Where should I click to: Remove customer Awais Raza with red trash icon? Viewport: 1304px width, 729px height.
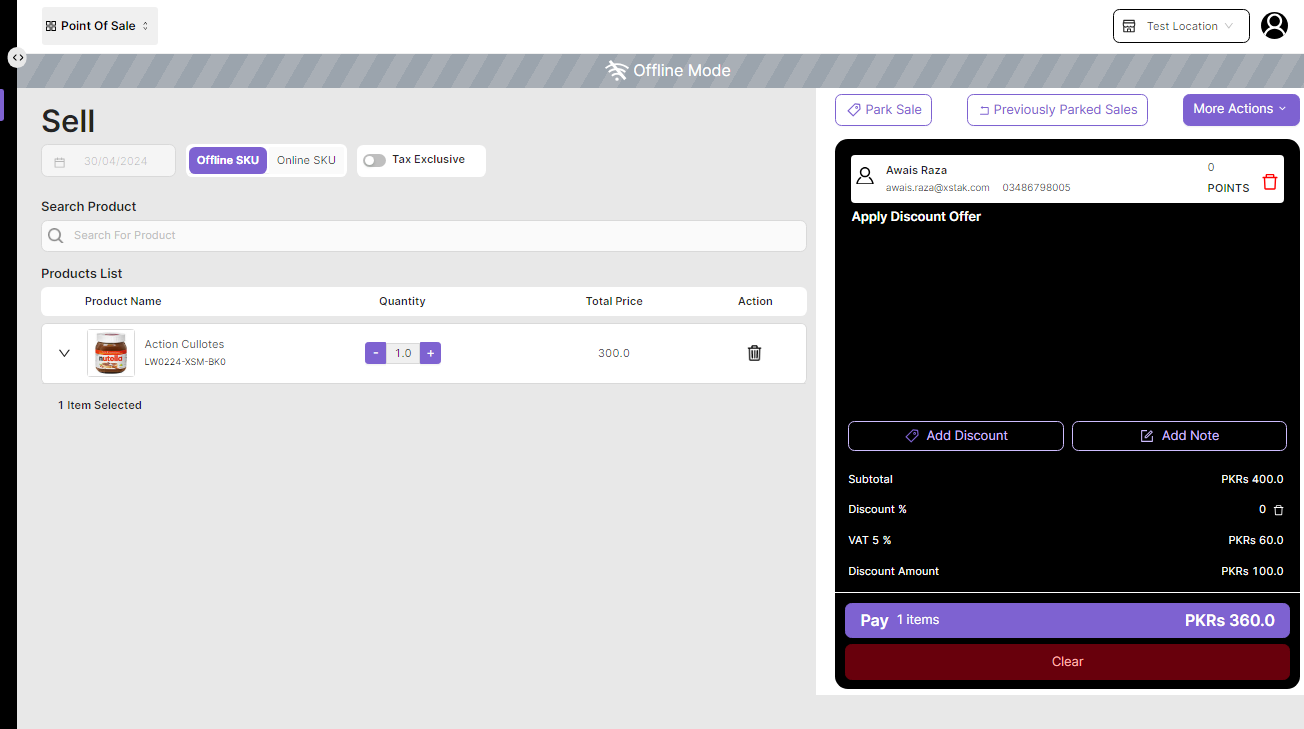click(1270, 182)
